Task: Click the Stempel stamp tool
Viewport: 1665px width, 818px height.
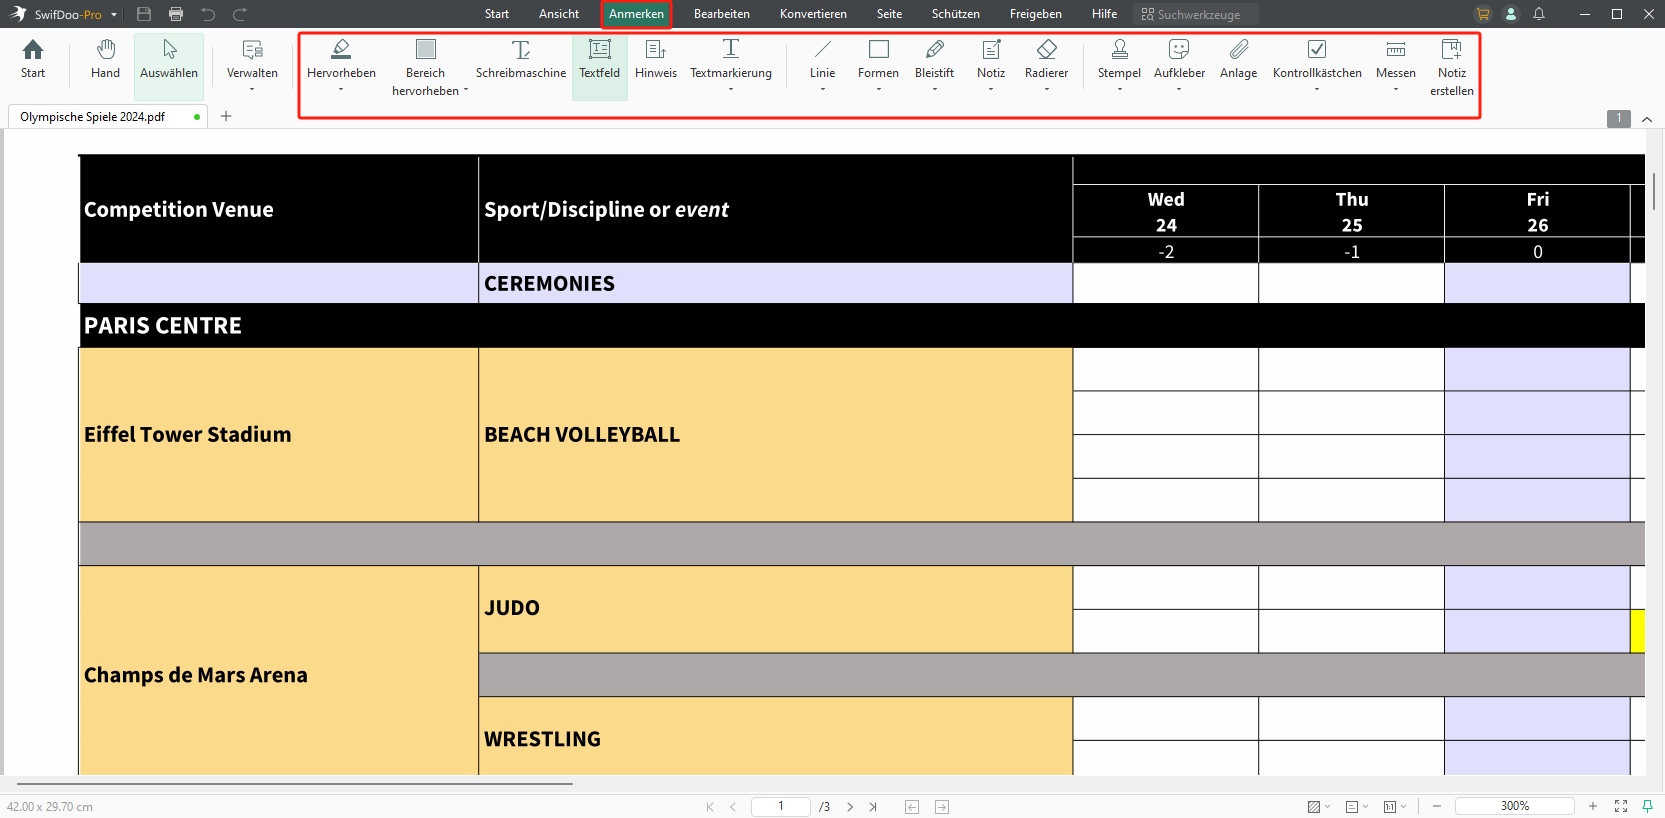Action: pos(1119,59)
